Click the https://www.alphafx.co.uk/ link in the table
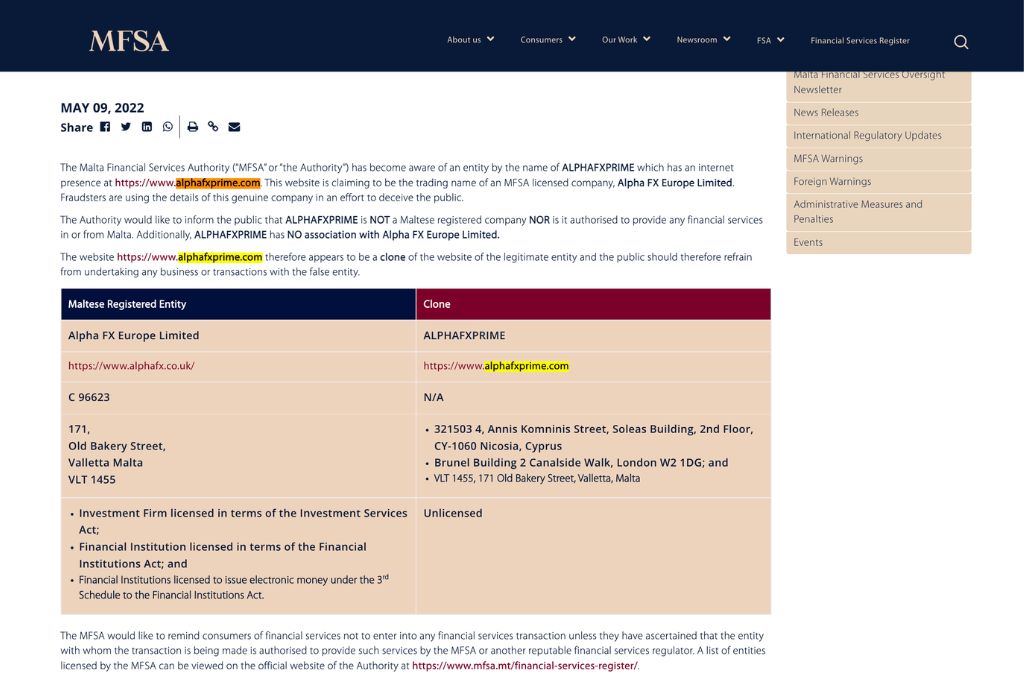Image resolution: width=1024 pixels, height=682 pixels. point(131,366)
